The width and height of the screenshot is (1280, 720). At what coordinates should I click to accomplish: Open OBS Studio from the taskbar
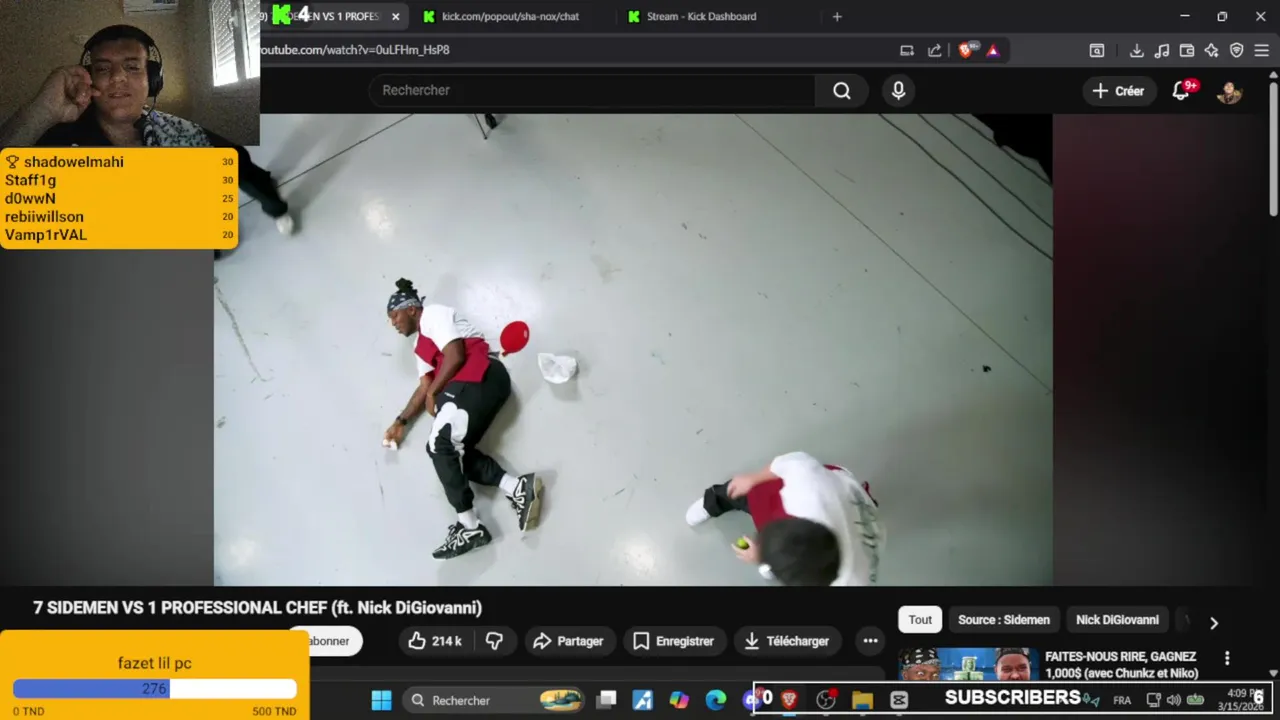pos(826,701)
